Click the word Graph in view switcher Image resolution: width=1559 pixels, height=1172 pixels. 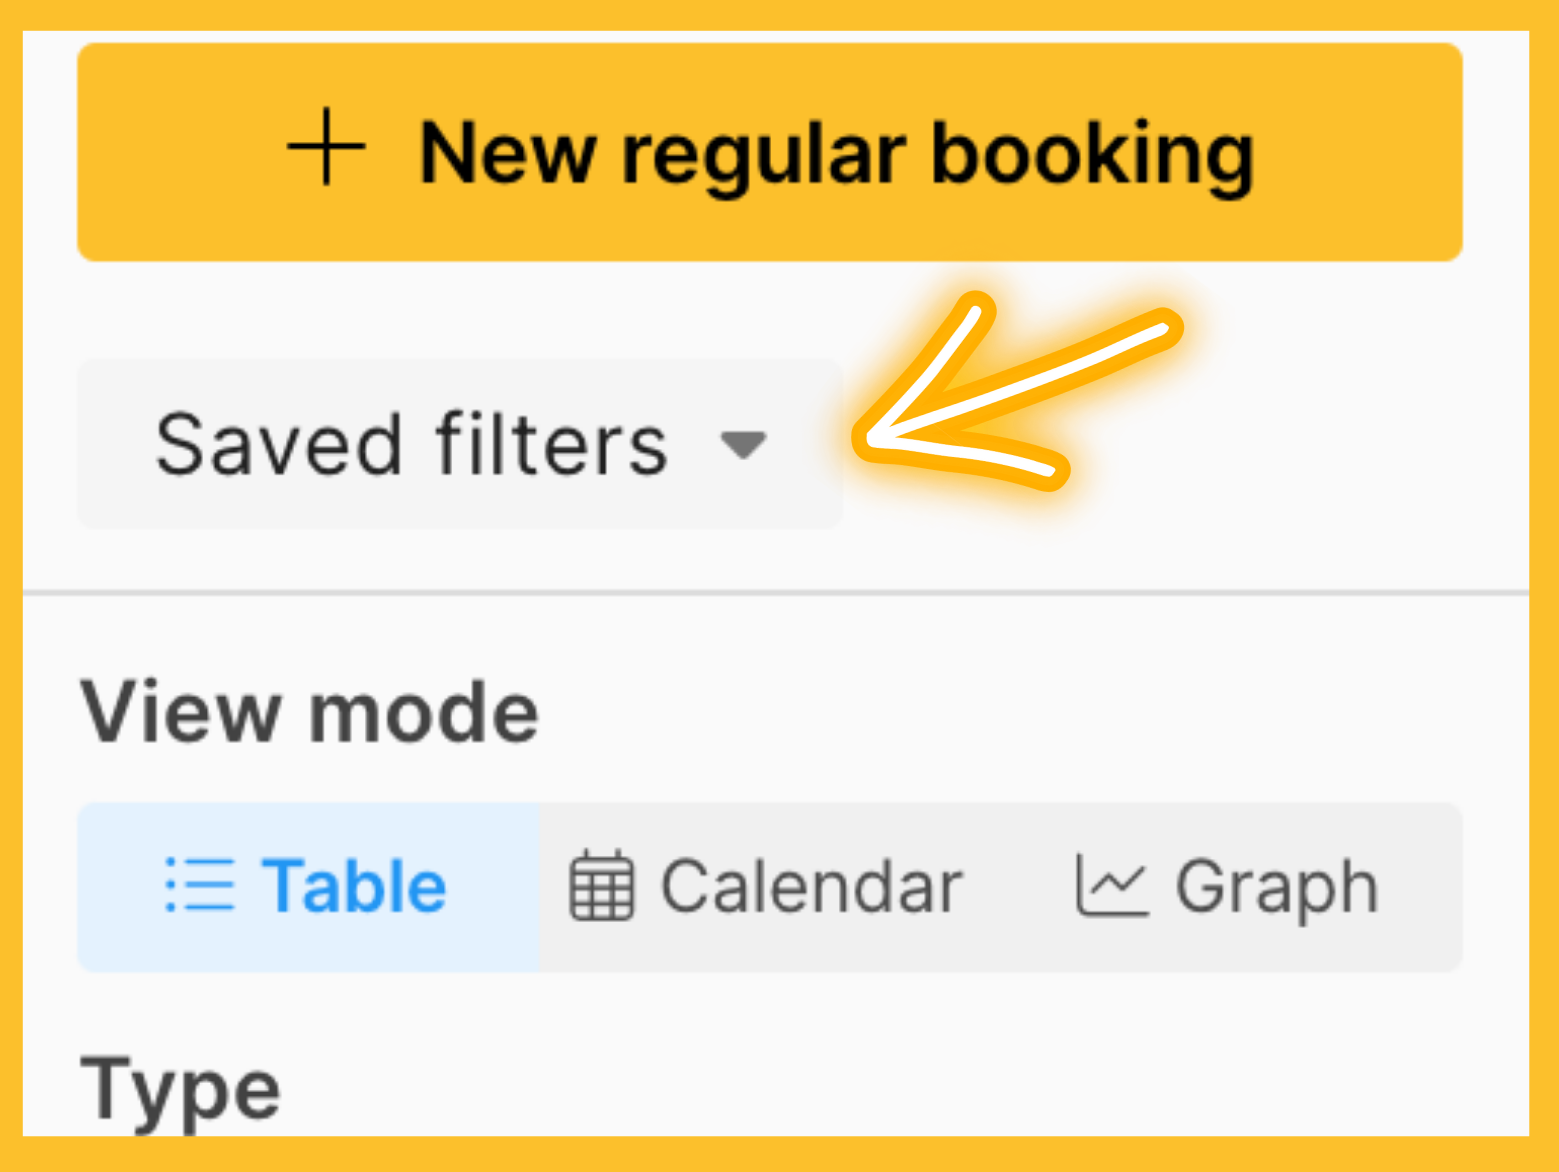tap(1277, 888)
